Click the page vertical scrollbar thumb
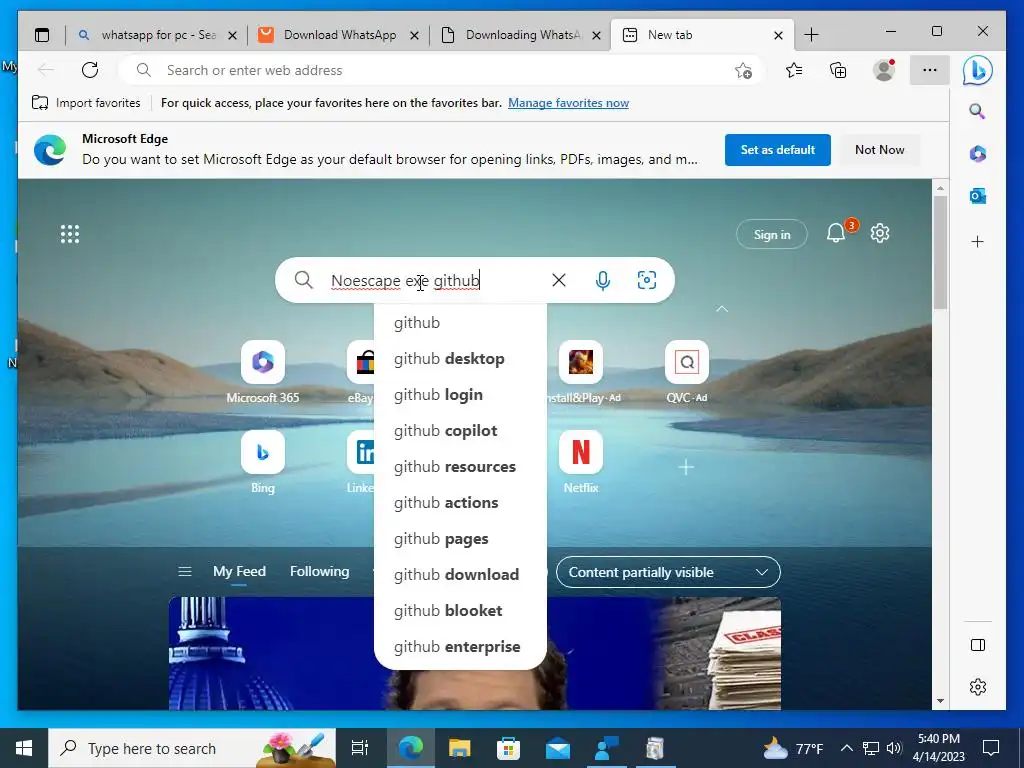This screenshot has width=1024, height=768. tap(940, 252)
